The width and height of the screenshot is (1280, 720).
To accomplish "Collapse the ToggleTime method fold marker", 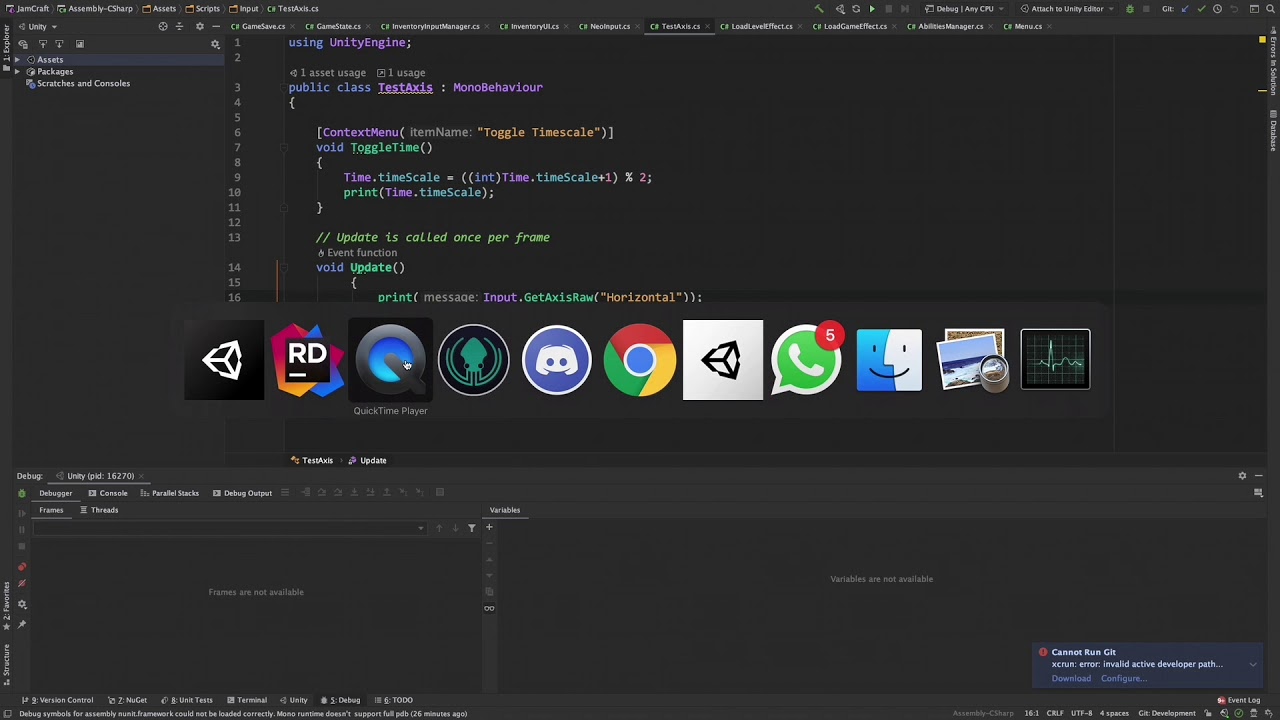I will [x=284, y=147].
